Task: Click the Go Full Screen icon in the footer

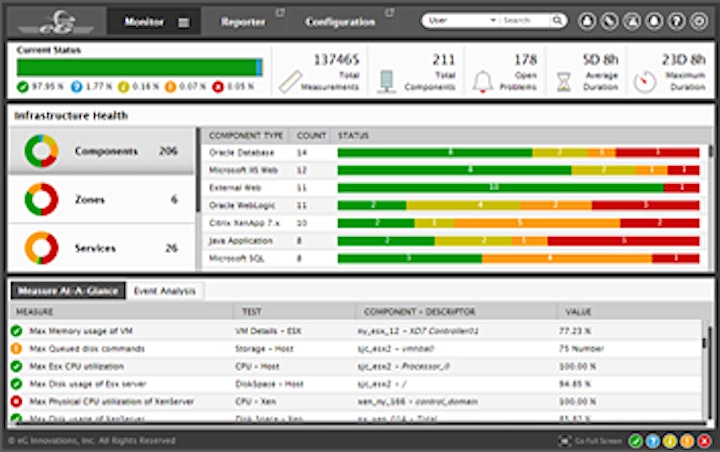Action: (565, 441)
